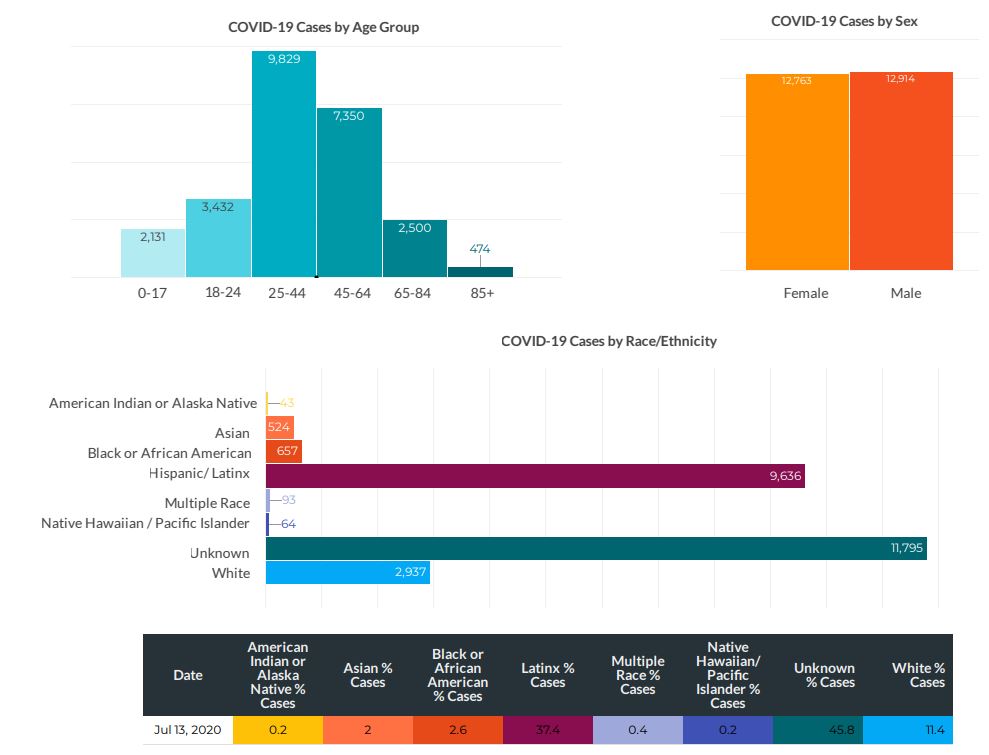Click the Unknown race bar showing 11,795
This screenshot has height=755, width=989.
596,548
